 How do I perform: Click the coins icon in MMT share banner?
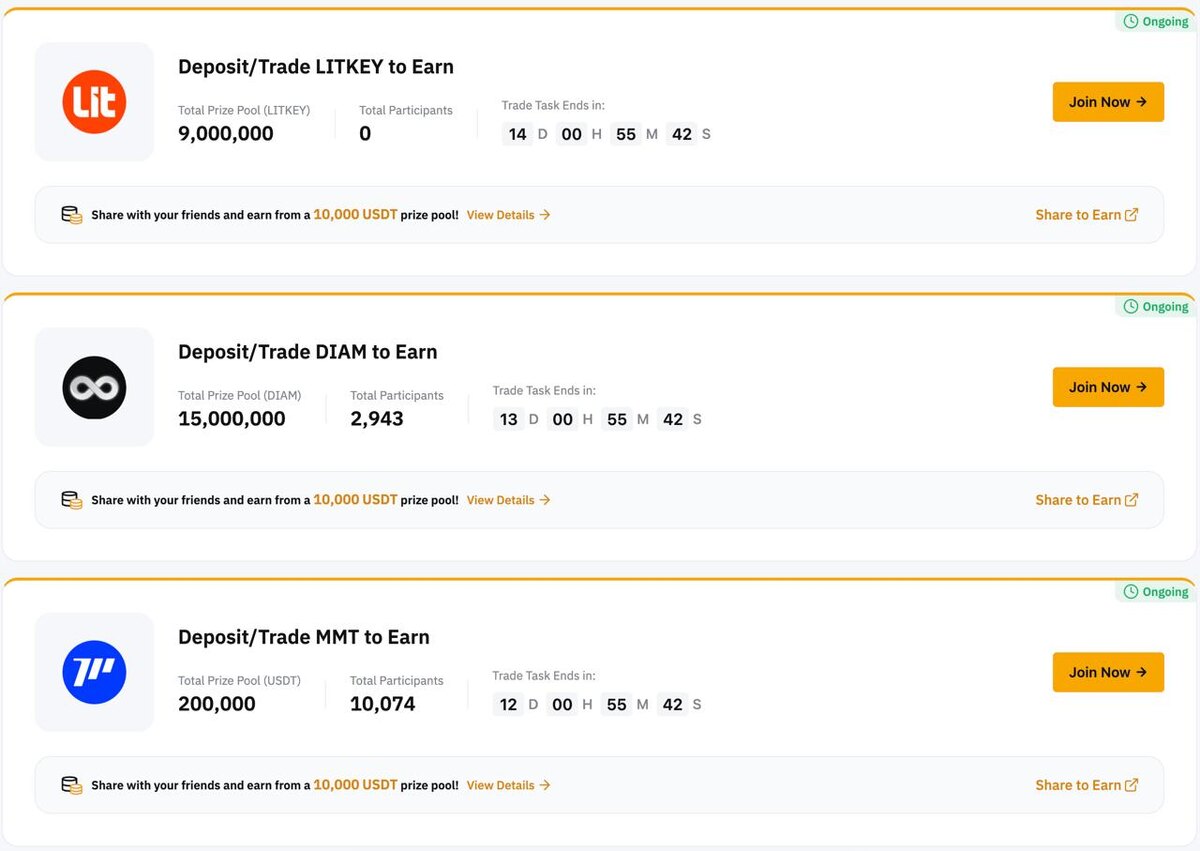[72, 785]
